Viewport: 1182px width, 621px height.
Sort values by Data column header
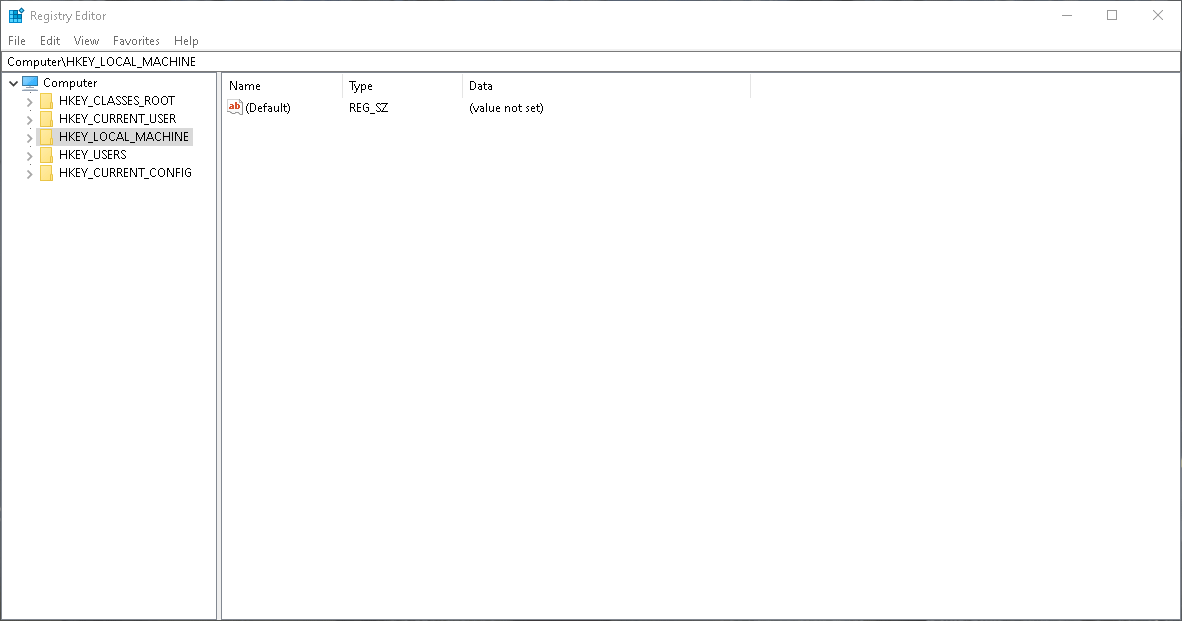click(607, 86)
